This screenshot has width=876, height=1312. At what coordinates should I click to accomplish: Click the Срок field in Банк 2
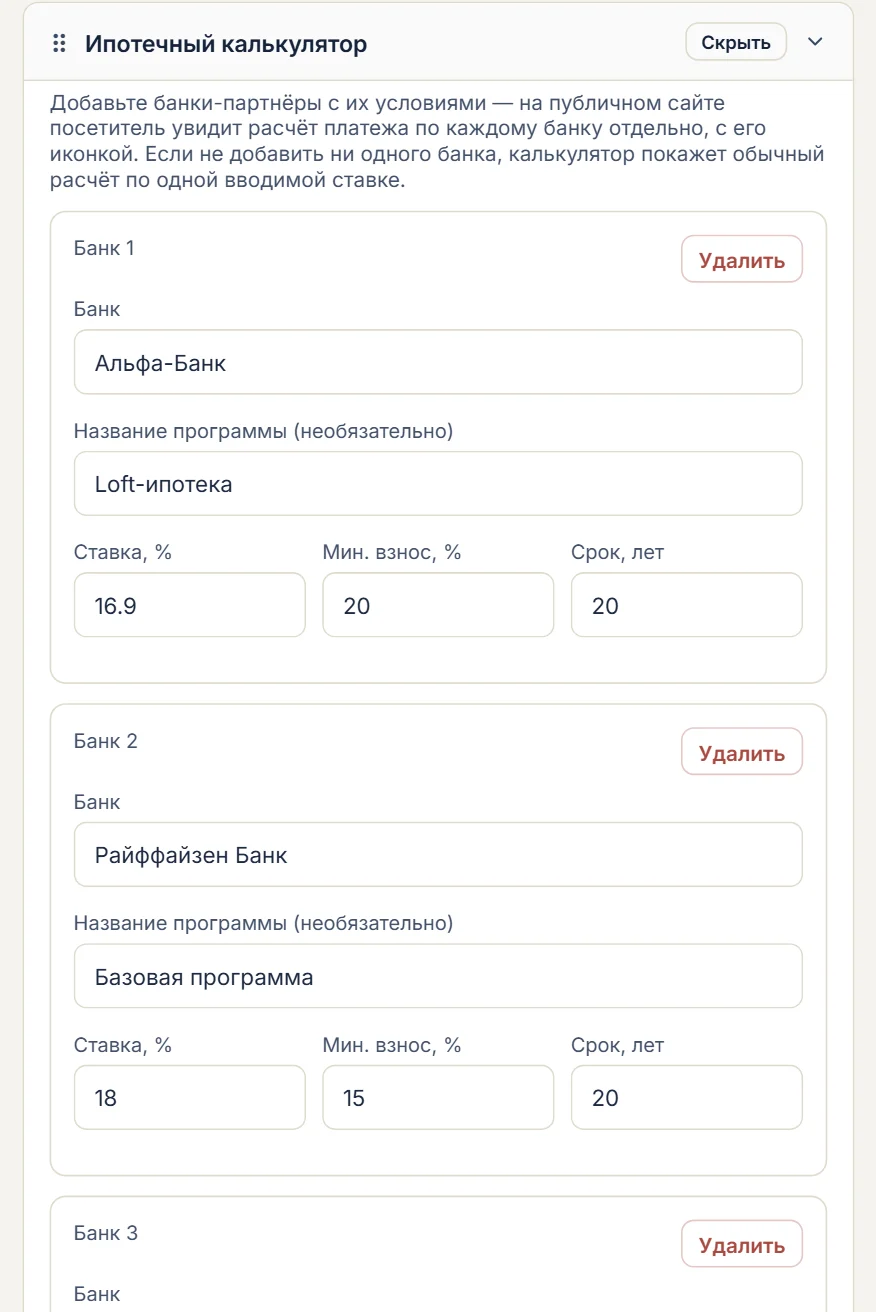(687, 1097)
